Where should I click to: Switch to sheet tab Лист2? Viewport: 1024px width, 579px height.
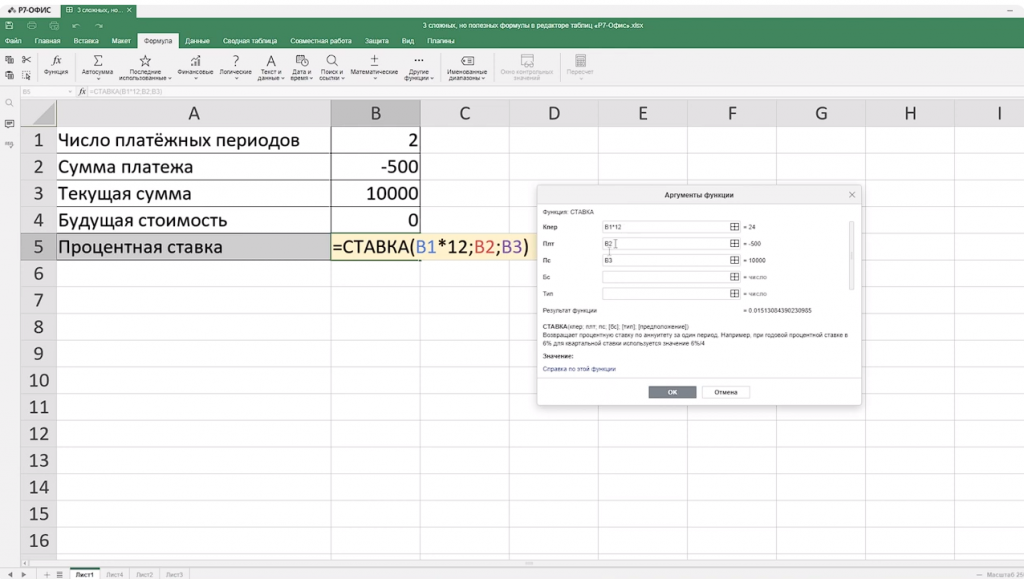144,574
